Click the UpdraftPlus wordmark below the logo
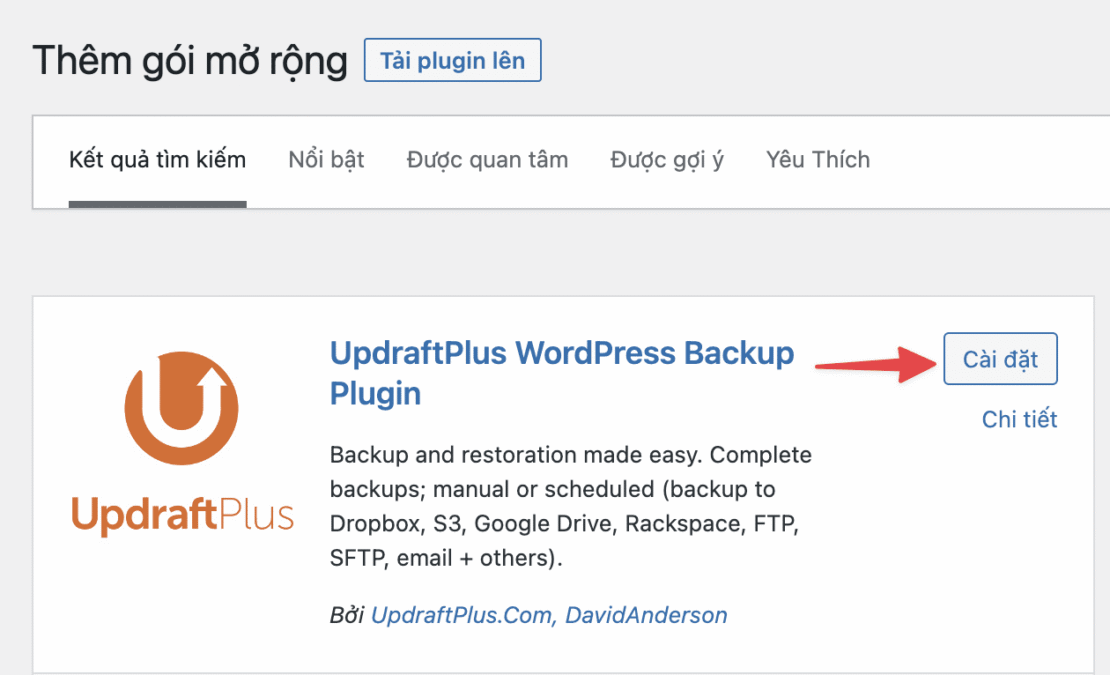Image resolution: width=1110 pixels, height=675 pixels. coord(182,516)
